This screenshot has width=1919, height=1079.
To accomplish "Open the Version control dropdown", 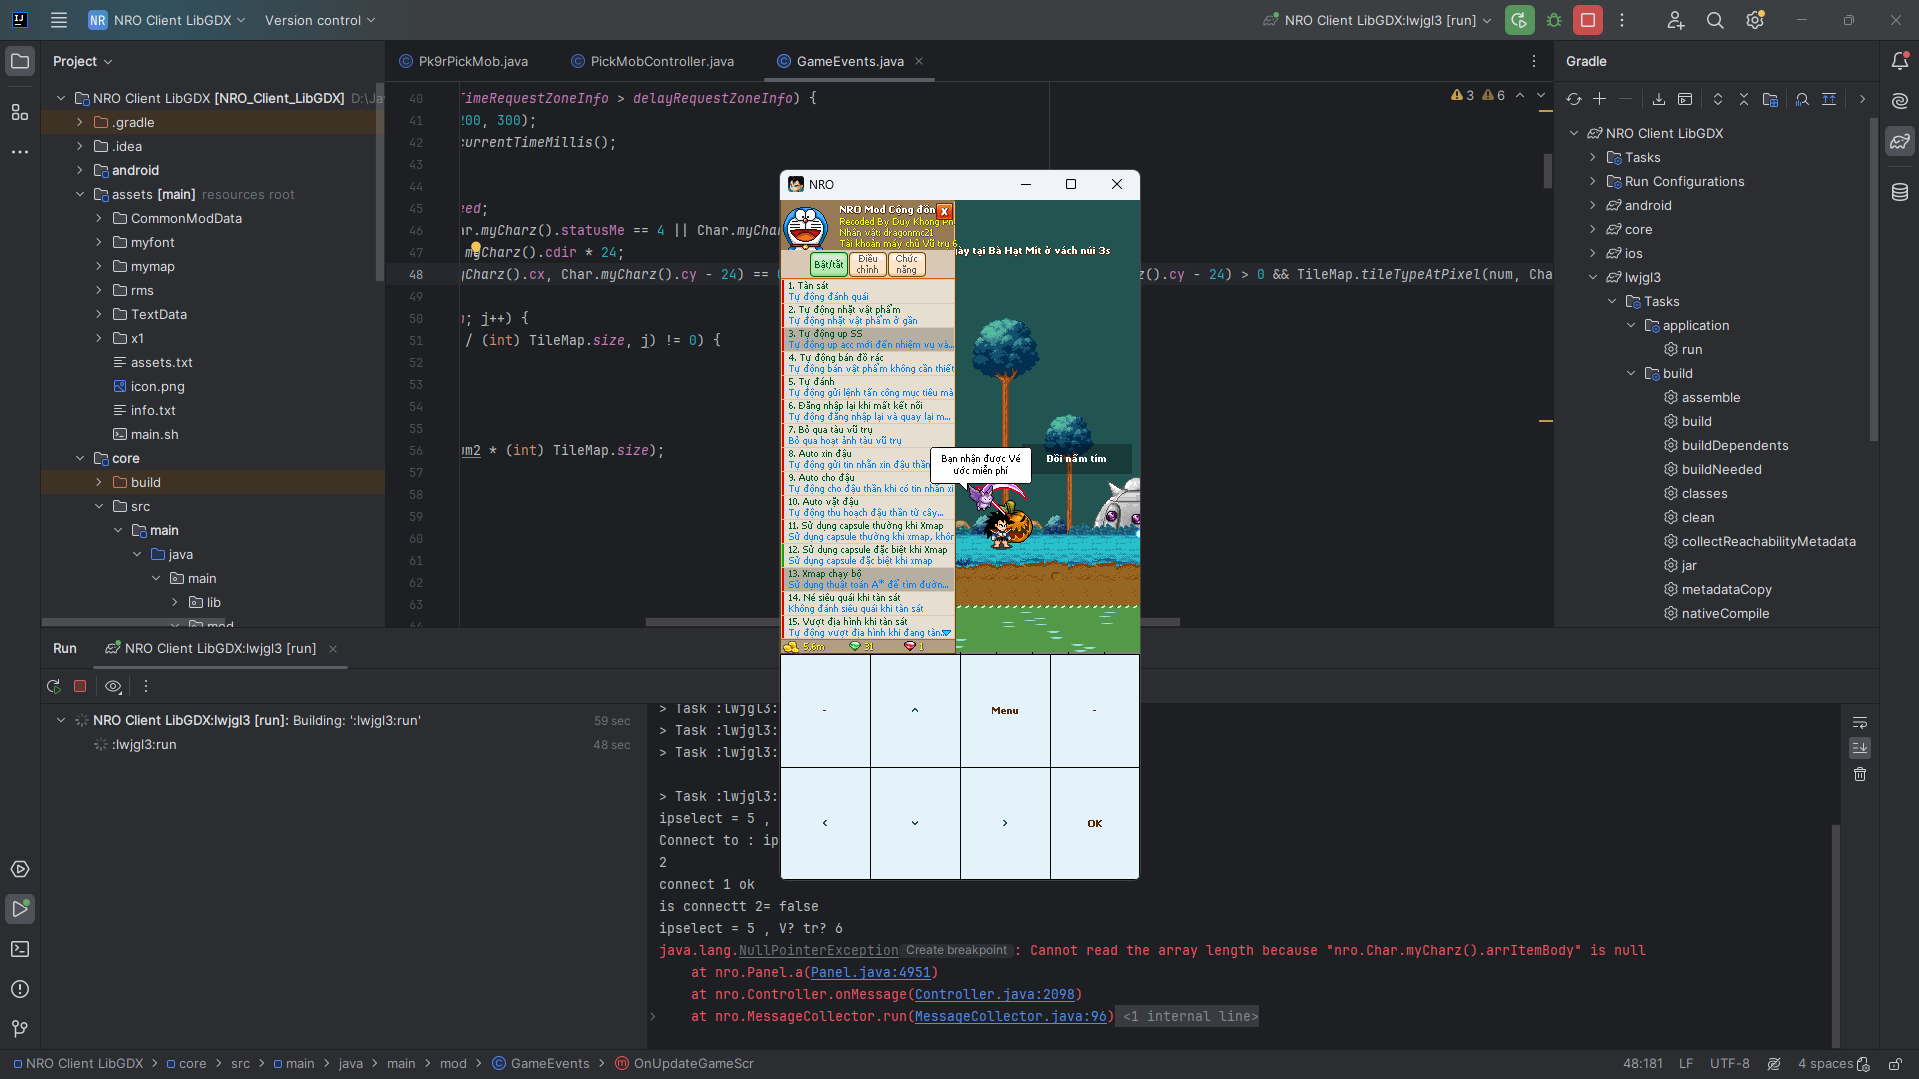I will pyautogui.click(x=320, y=20).
